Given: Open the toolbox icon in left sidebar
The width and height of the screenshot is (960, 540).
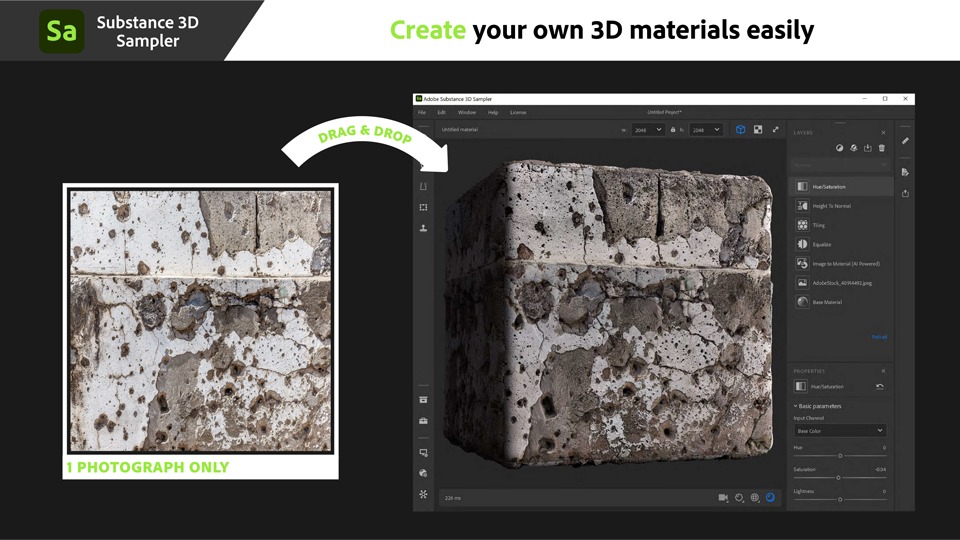Looking at the screenshot, I should click(x=423, y=421).
